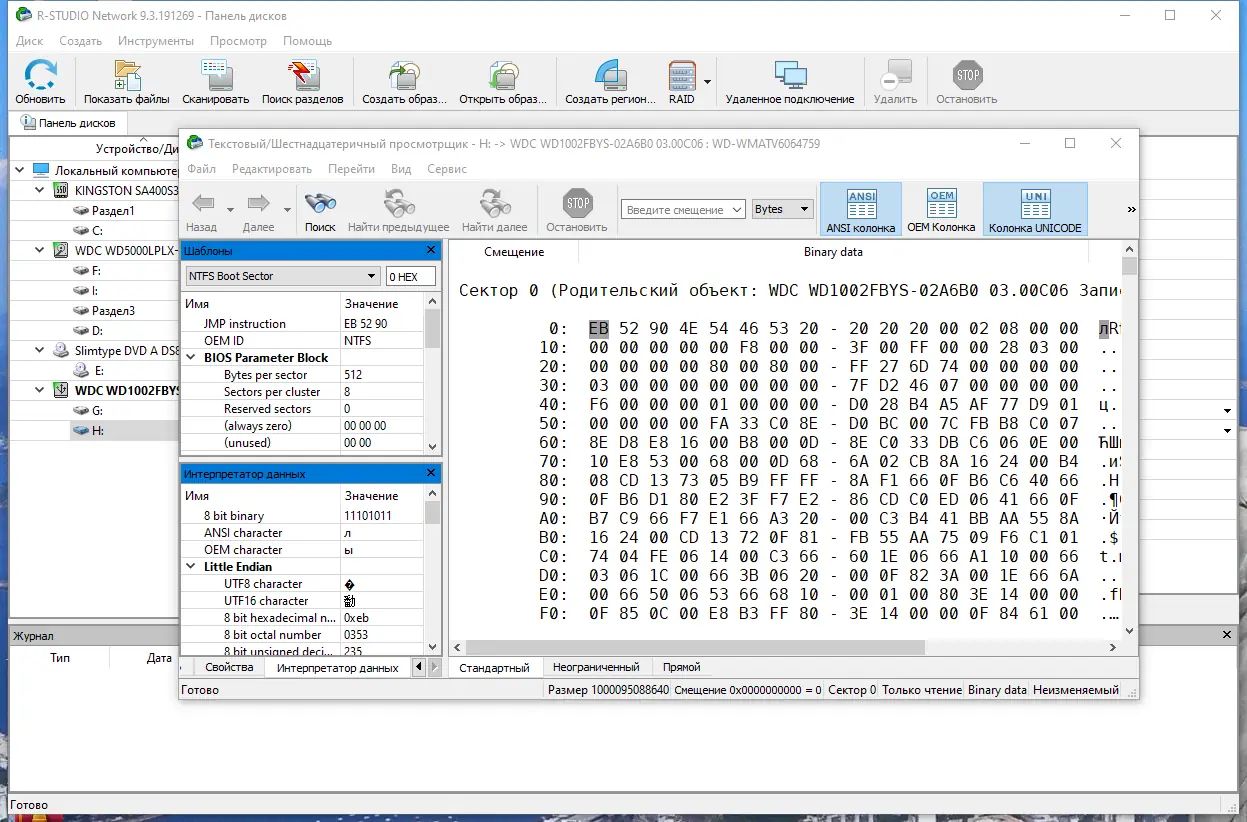Click Найти предыдущее search icon
Viewport: 1247px width, 822px height.
pyautogui.click(x=399, y=204)
